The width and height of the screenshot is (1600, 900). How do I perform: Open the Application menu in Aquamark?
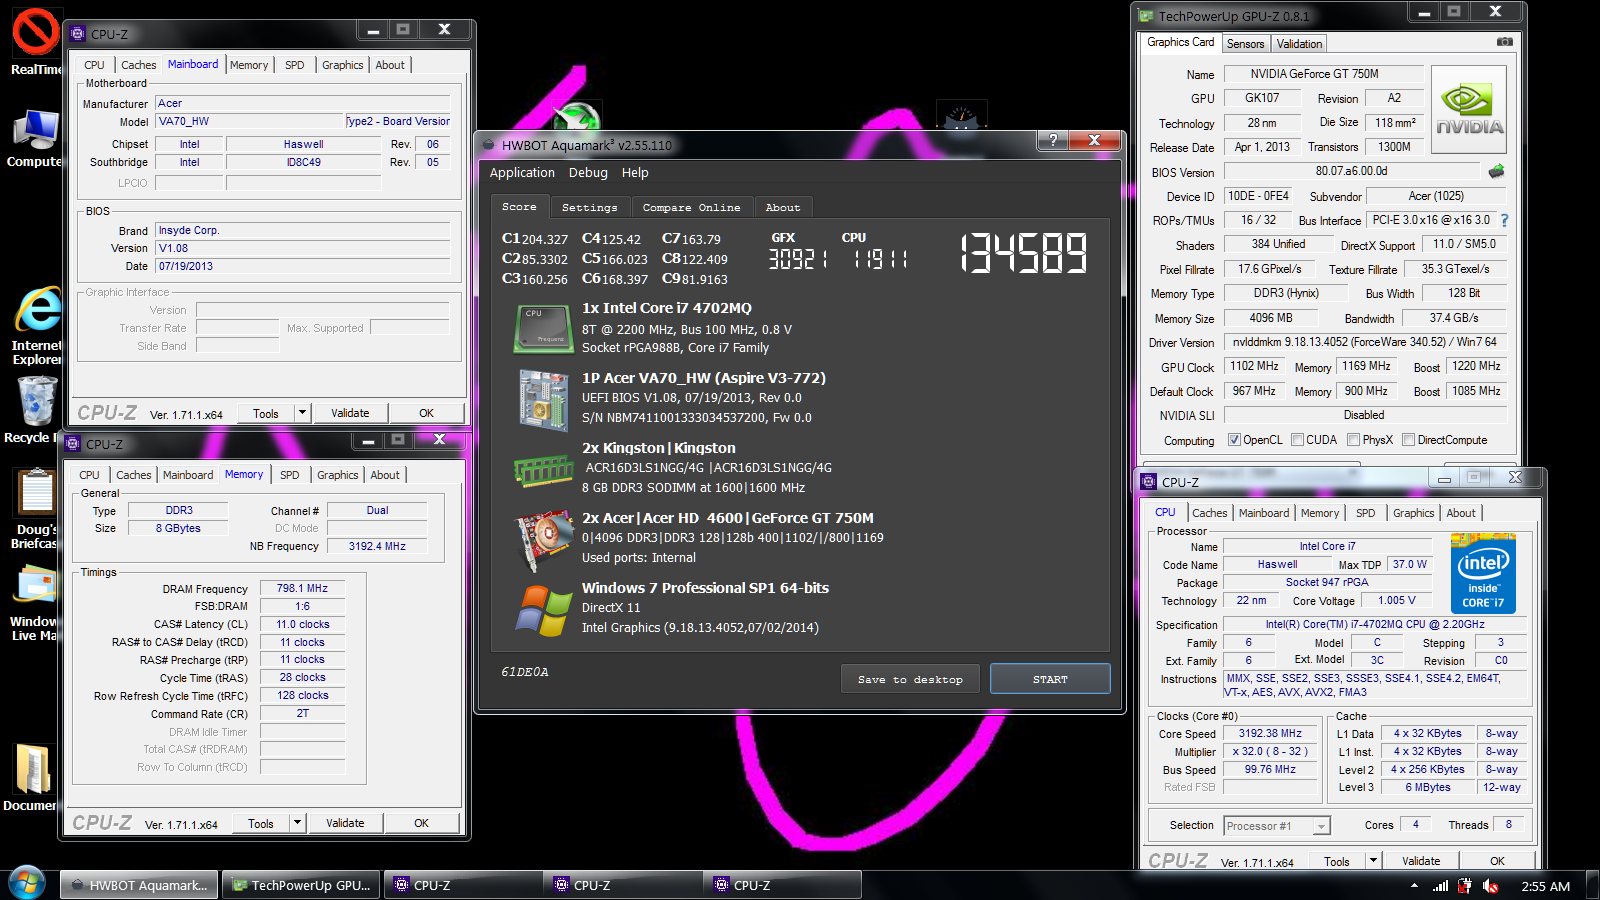(522, 173)
